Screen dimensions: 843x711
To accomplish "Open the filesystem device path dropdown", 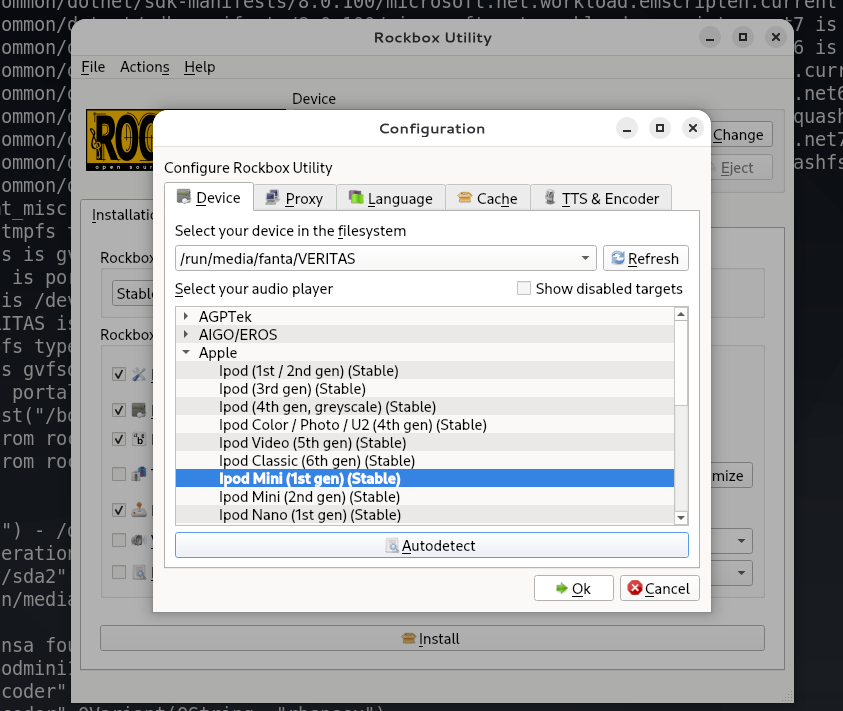I will (585, 258).
